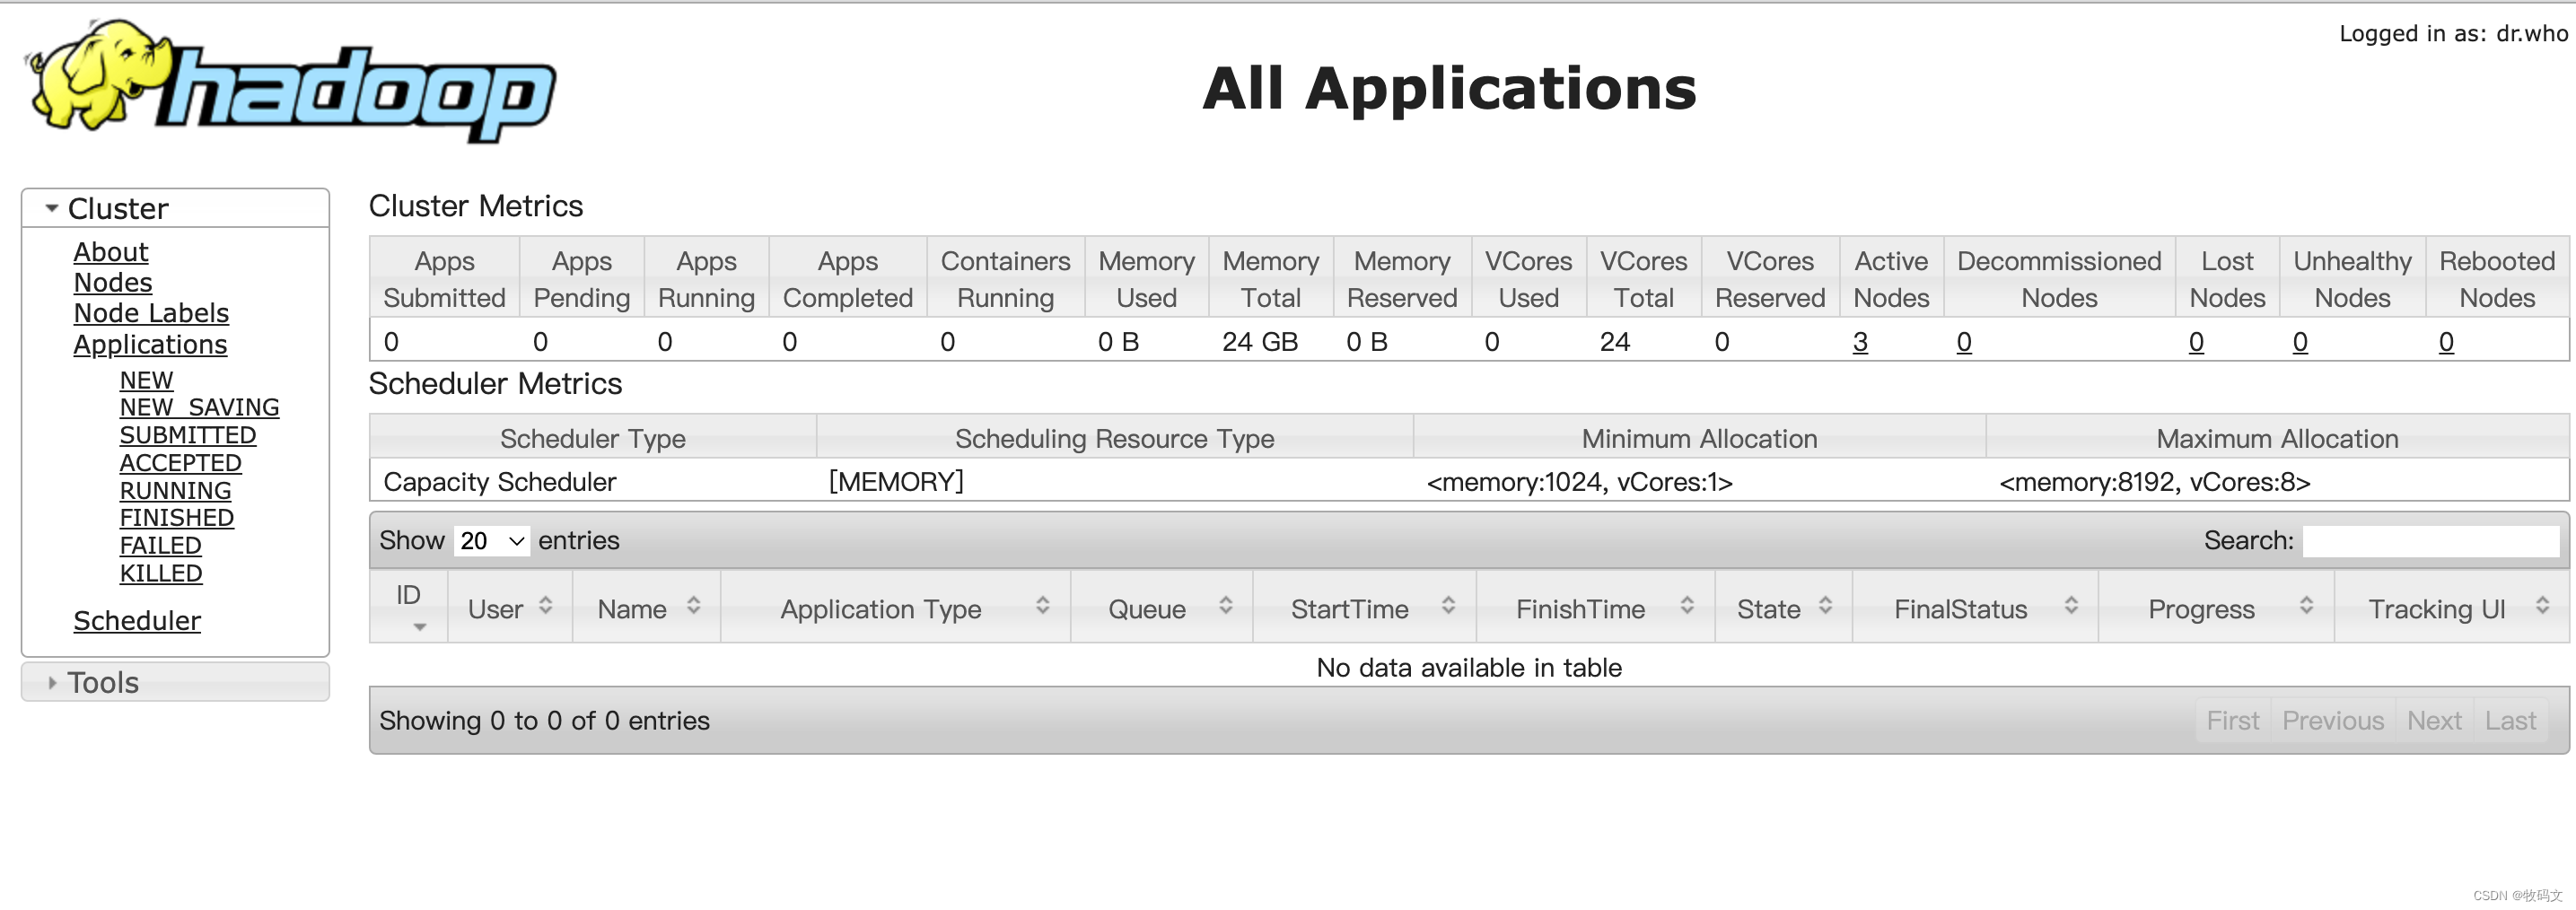
Task: Click the Containers Running column header
Action: pyautogui.click(x=1005, y=279)
